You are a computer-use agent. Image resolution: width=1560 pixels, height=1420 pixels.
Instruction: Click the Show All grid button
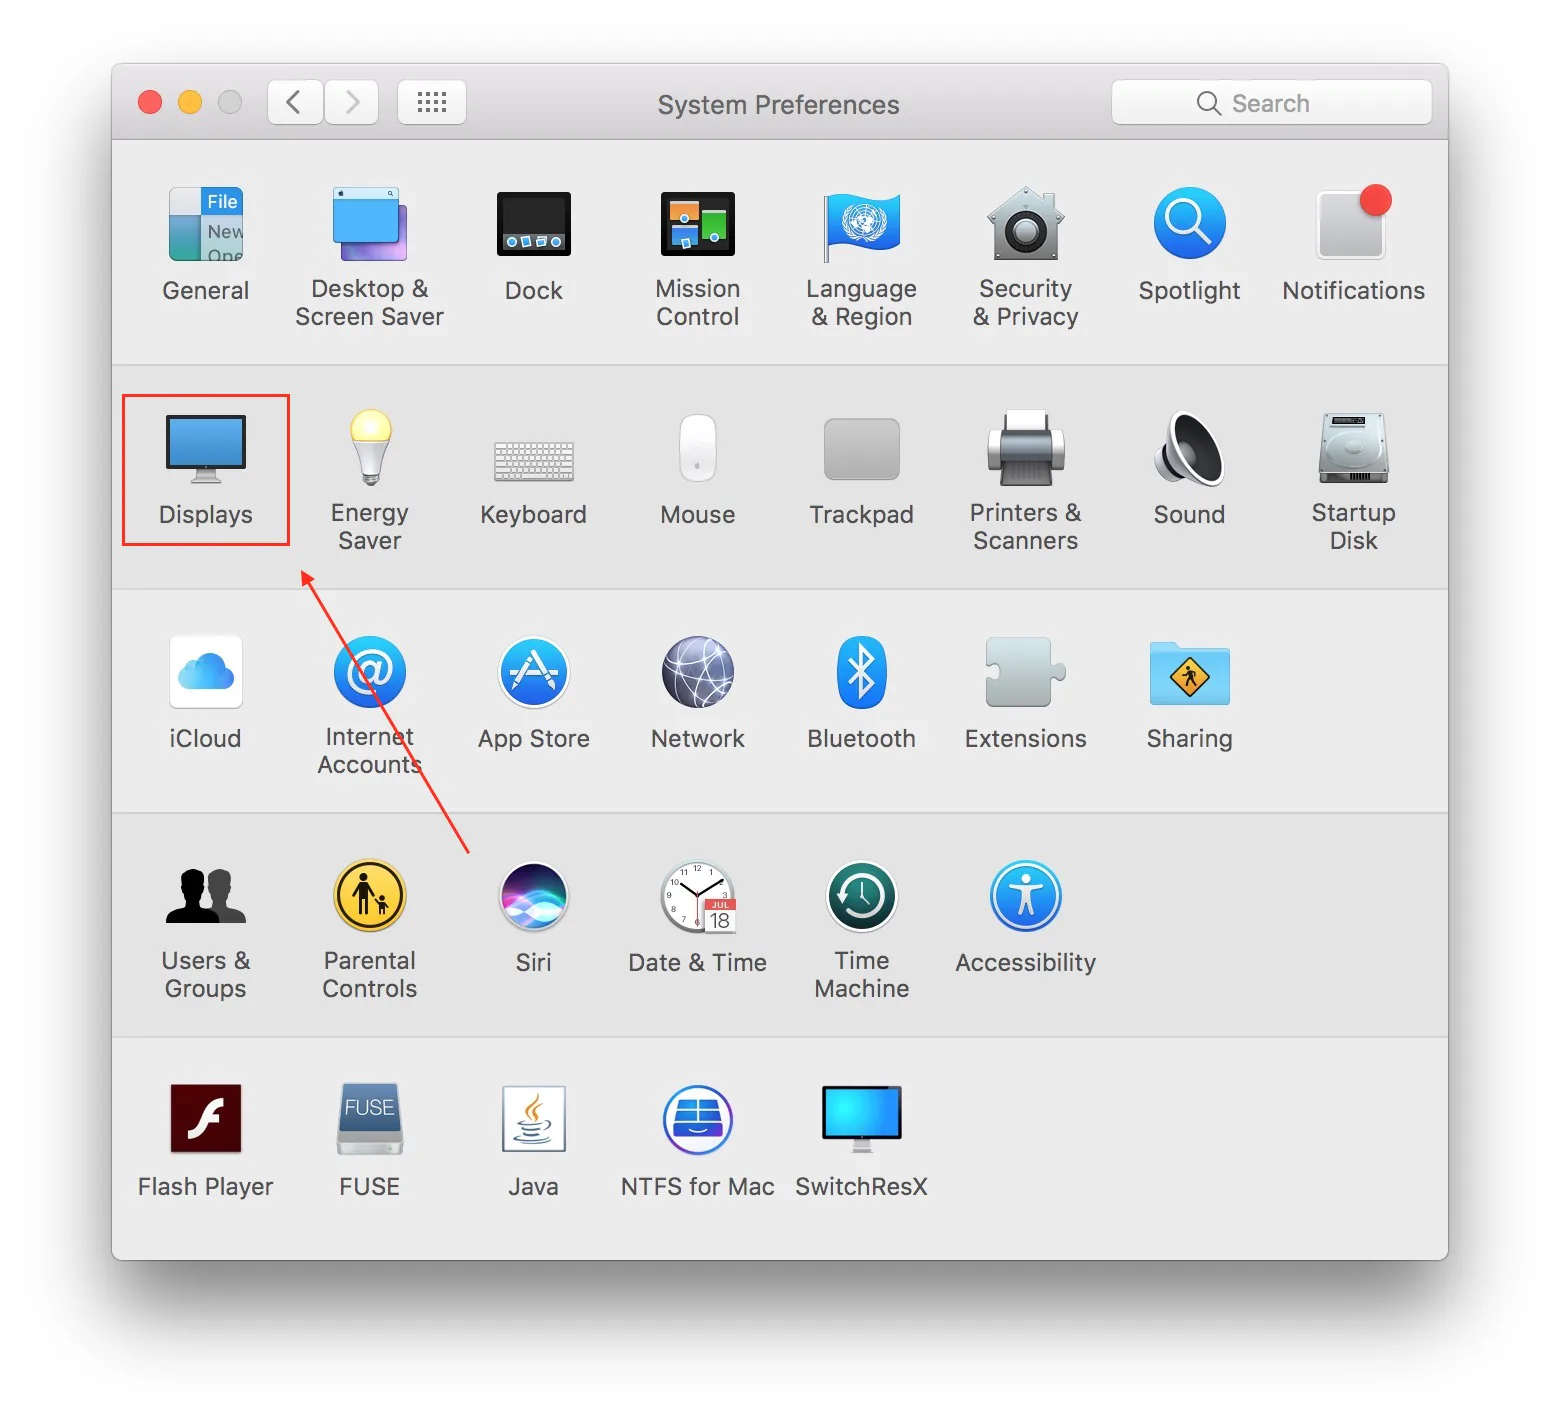[x=432, y=102]
